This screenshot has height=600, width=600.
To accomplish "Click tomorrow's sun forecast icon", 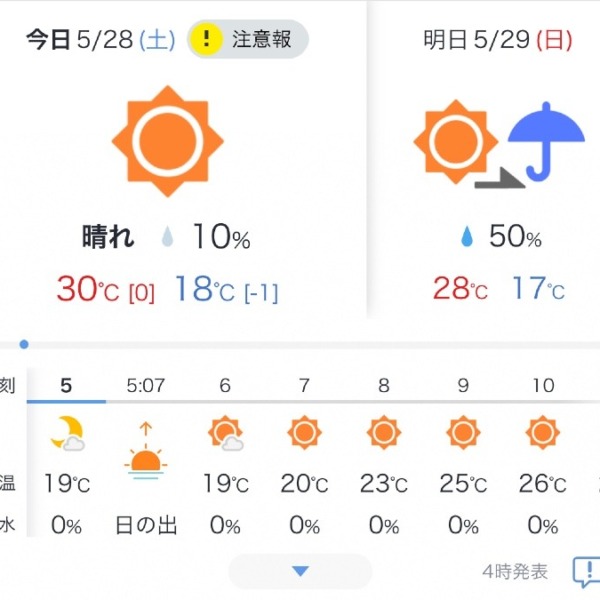I will click(456, 142).
